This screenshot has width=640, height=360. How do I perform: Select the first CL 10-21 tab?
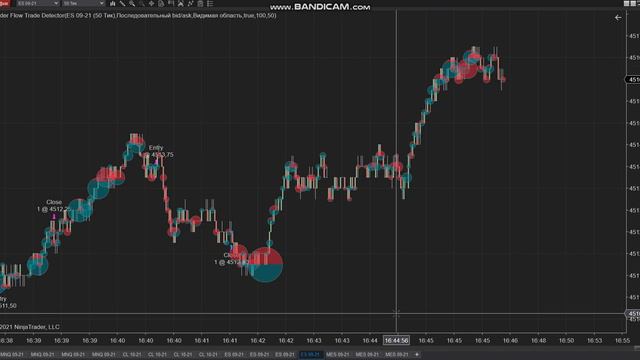pos(132,354)
